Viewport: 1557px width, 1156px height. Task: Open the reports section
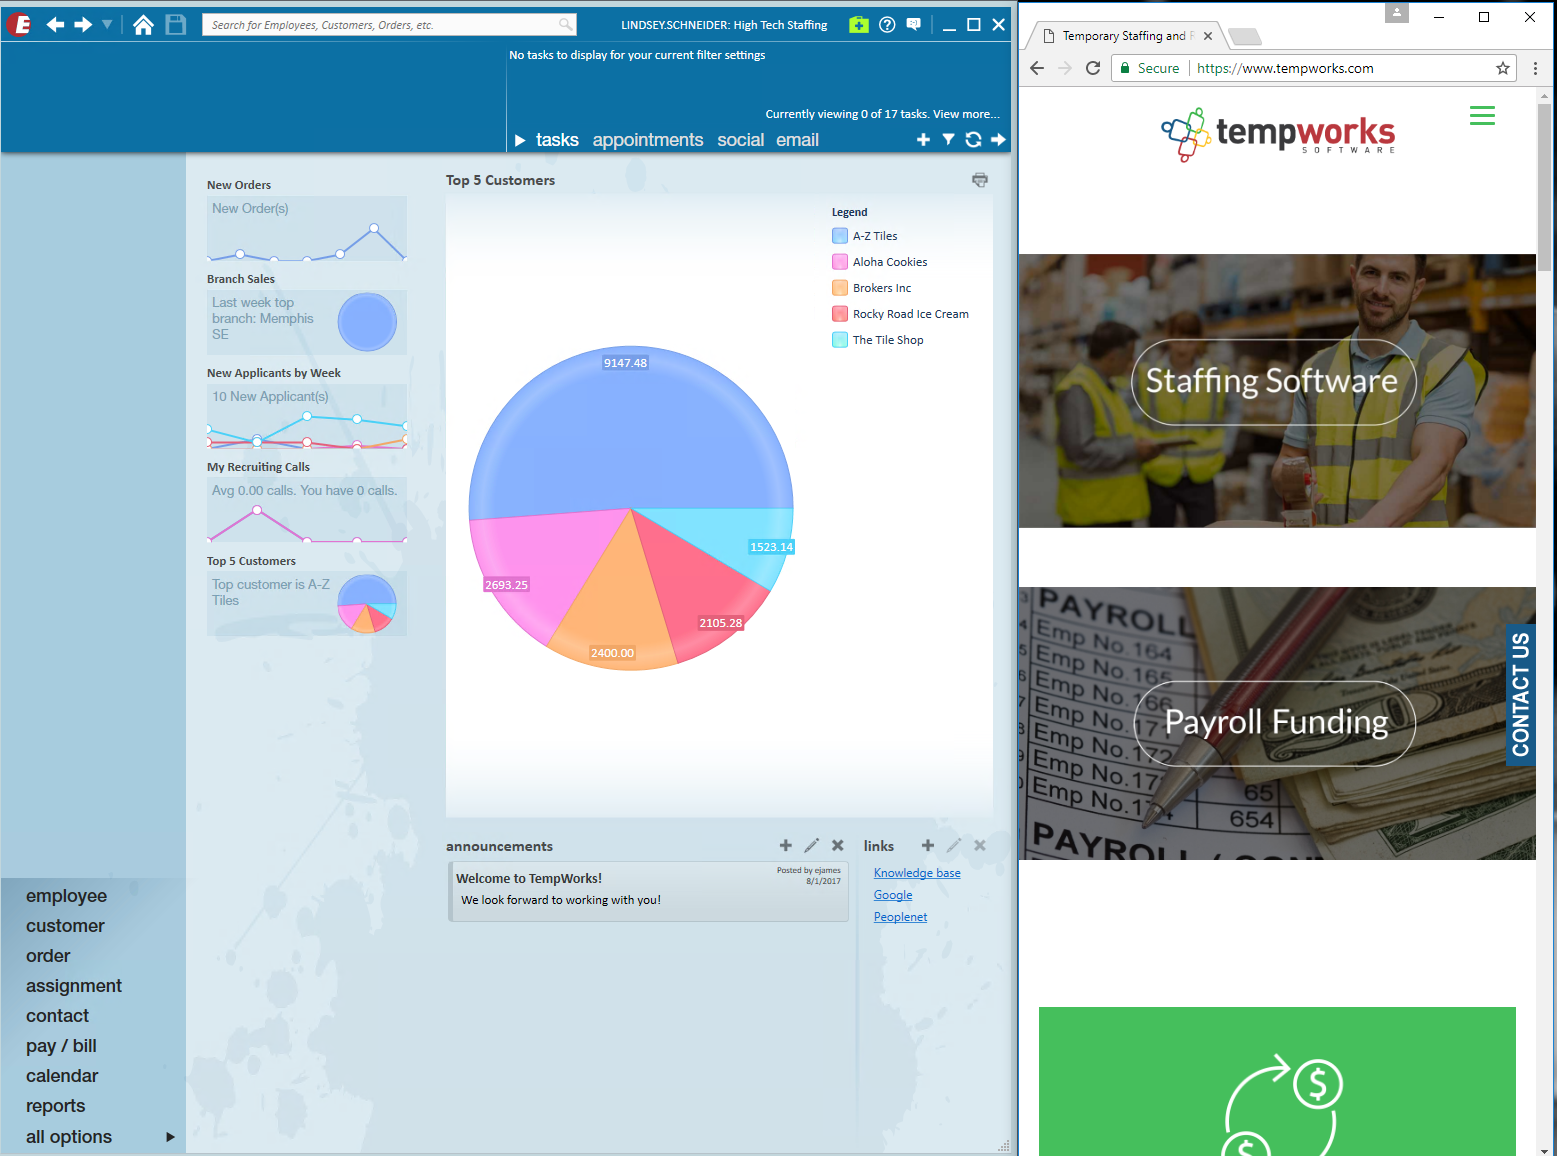tap(55, 1106)
